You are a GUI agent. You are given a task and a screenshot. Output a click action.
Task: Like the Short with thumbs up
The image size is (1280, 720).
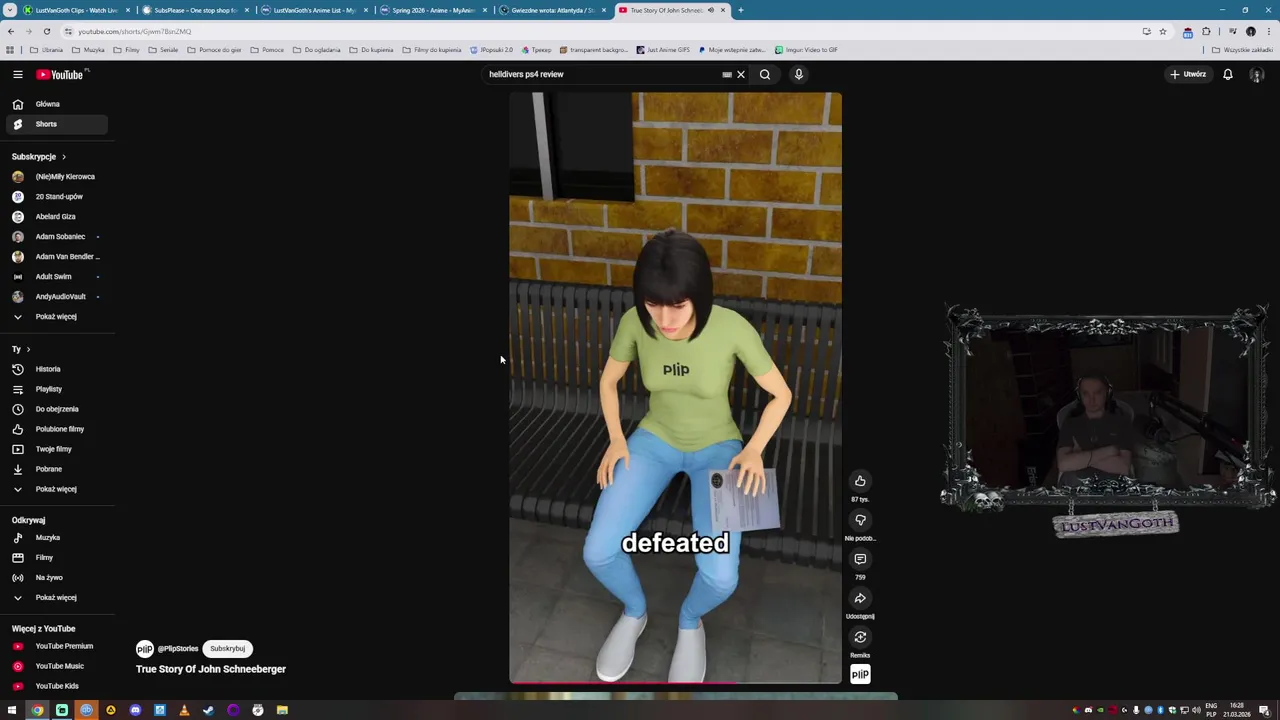(x=860, y=481)
